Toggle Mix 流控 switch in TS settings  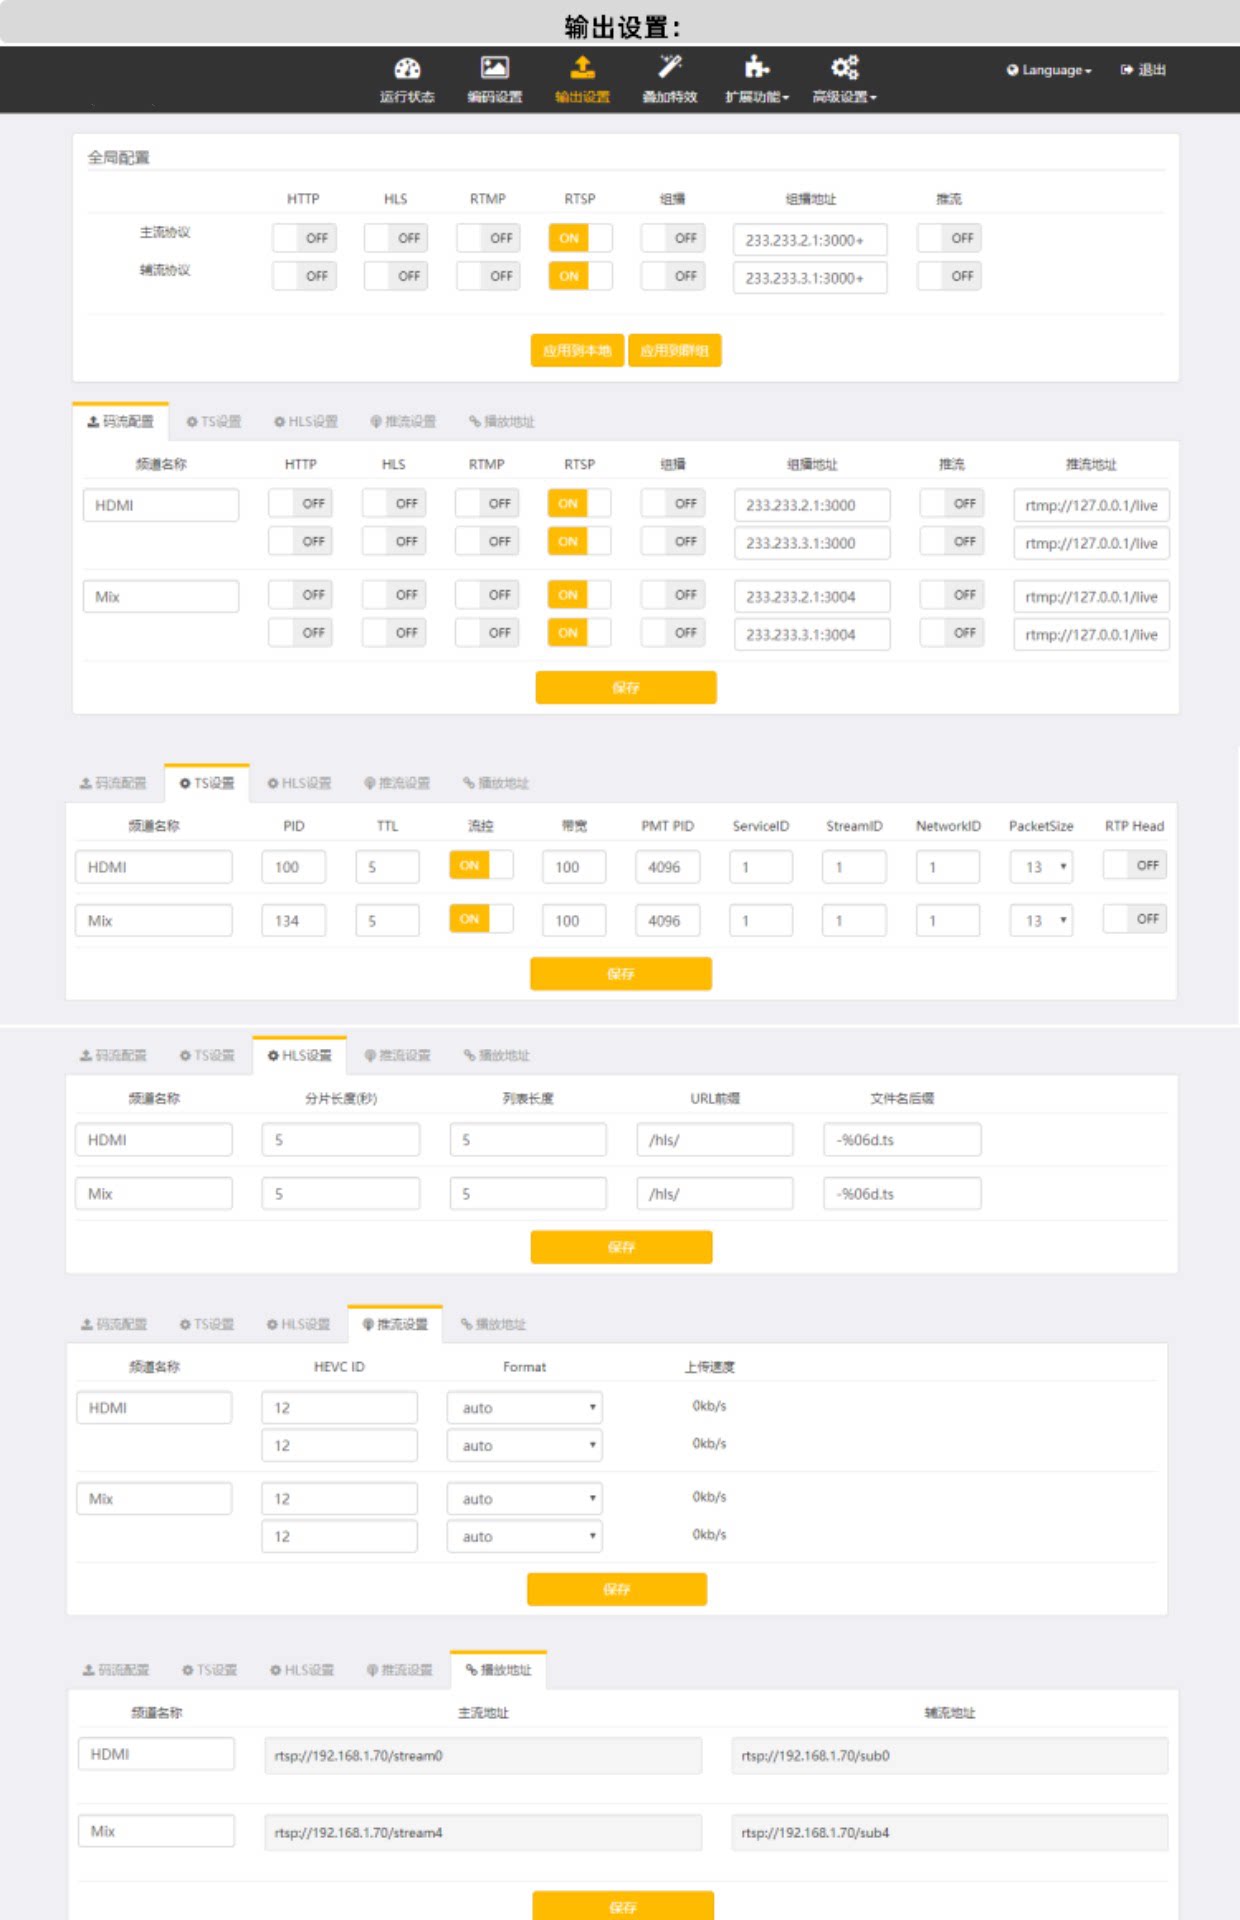click(481, 918)
